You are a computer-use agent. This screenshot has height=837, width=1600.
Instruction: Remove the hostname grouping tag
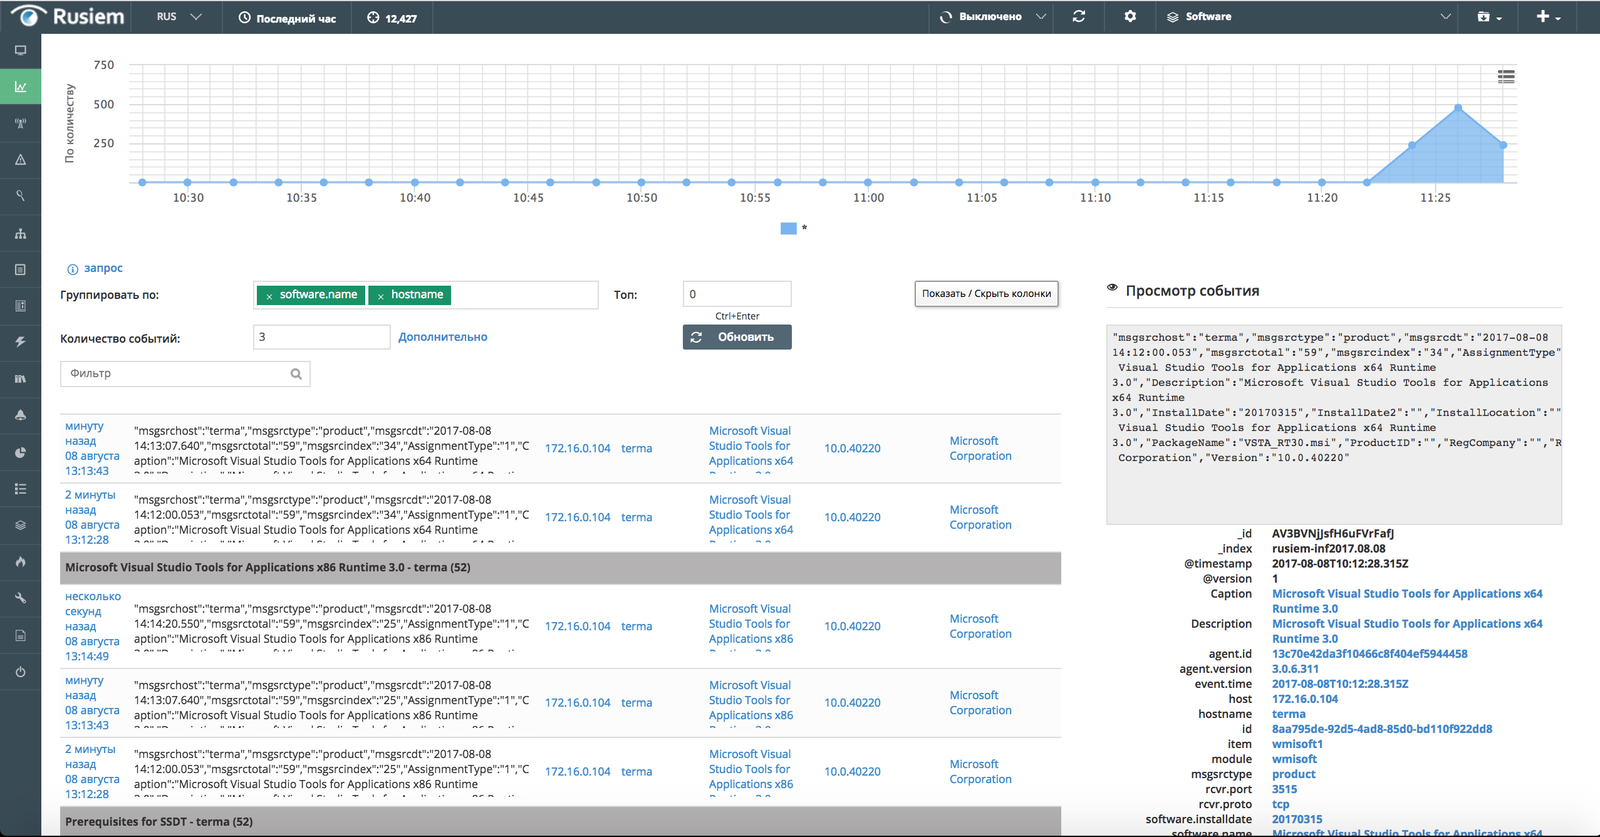click(381, 296)
